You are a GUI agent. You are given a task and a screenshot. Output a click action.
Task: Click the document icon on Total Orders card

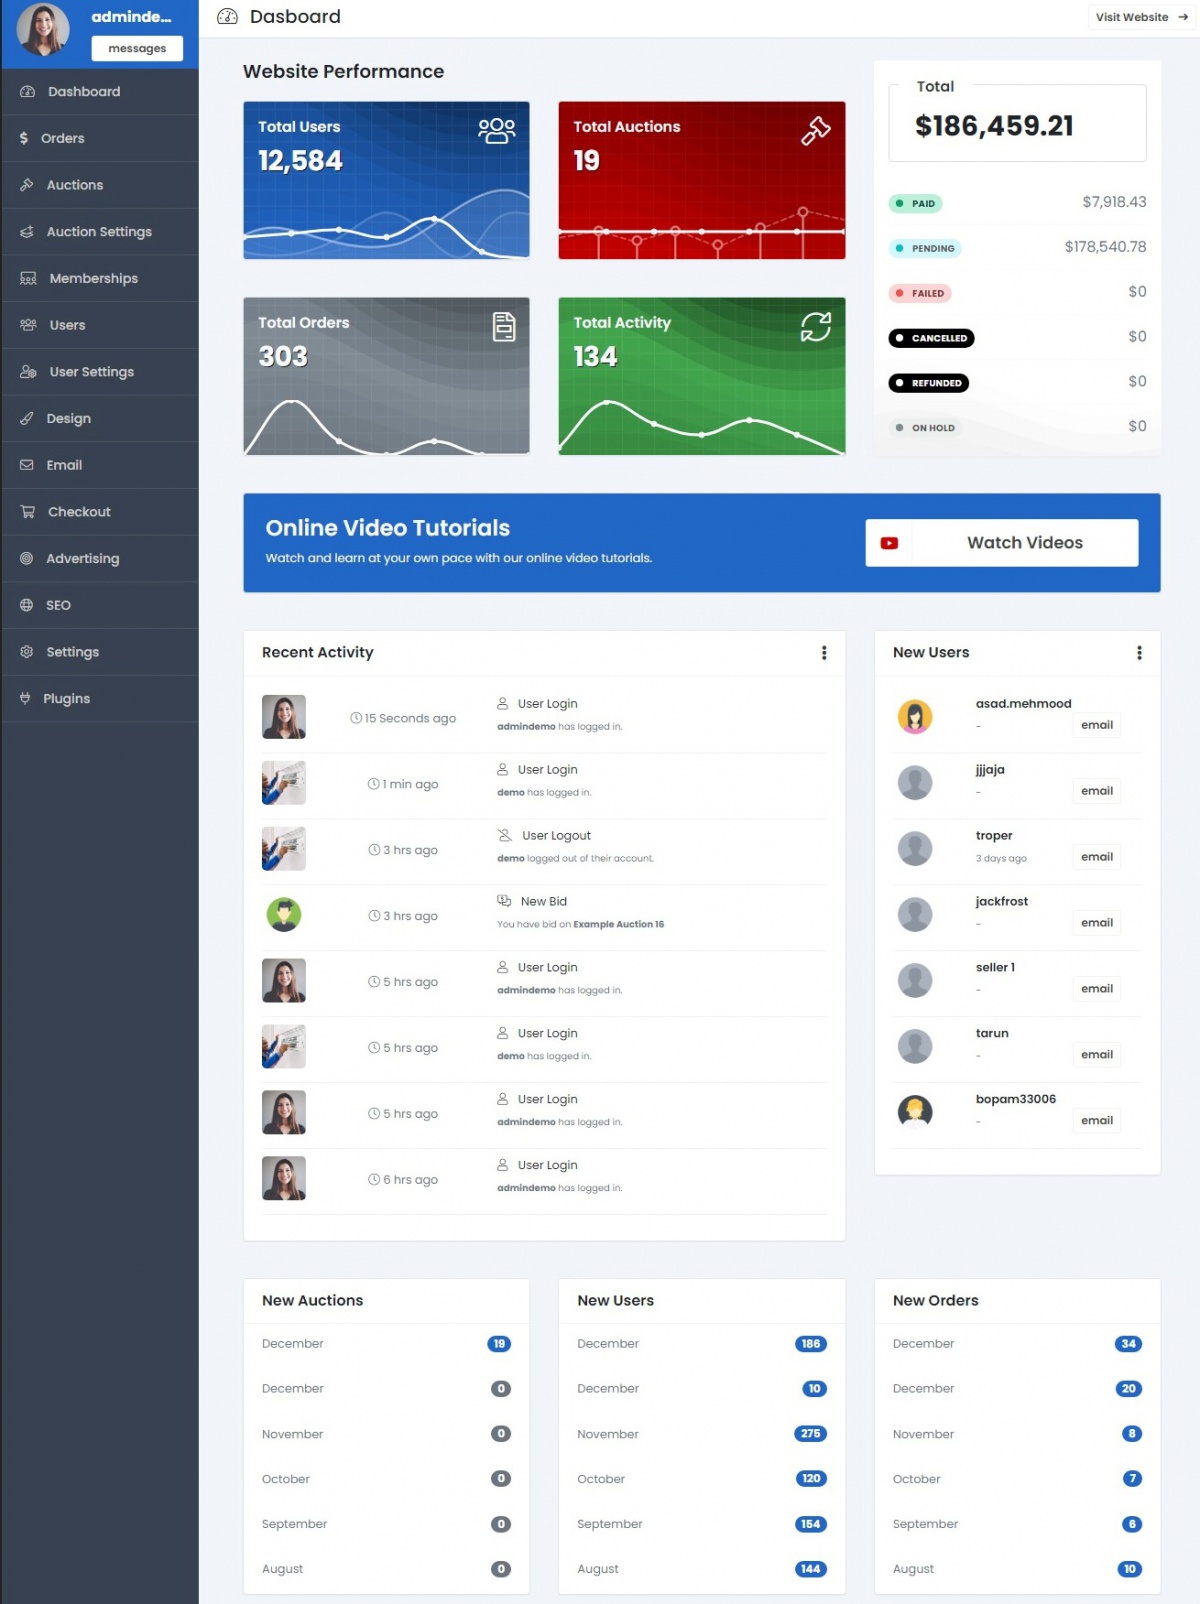(504, 327)
